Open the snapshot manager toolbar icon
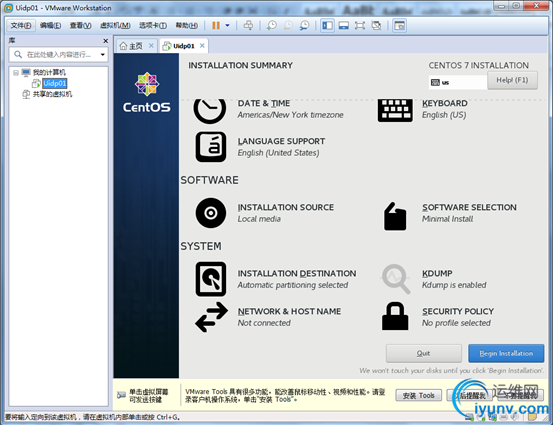The height and width of the screenshot is (425, 555). tap(304, 25)
